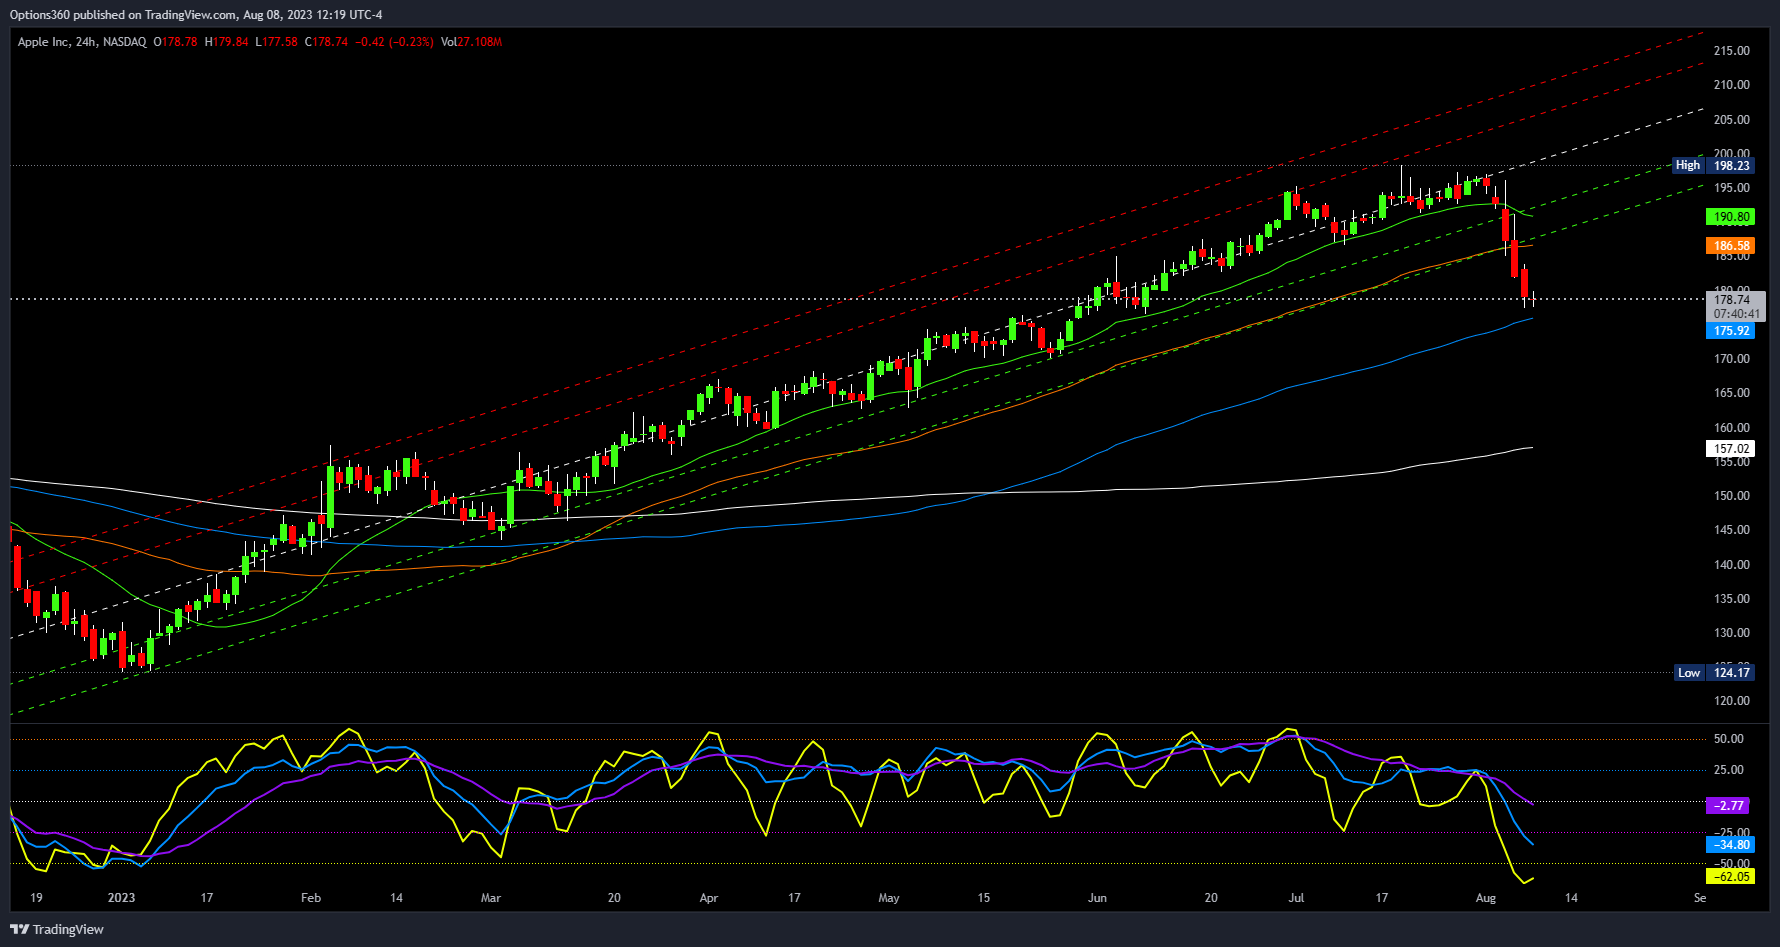Click the '15' date label on time axis
The image size is (1780, 947).
point(983,897)
